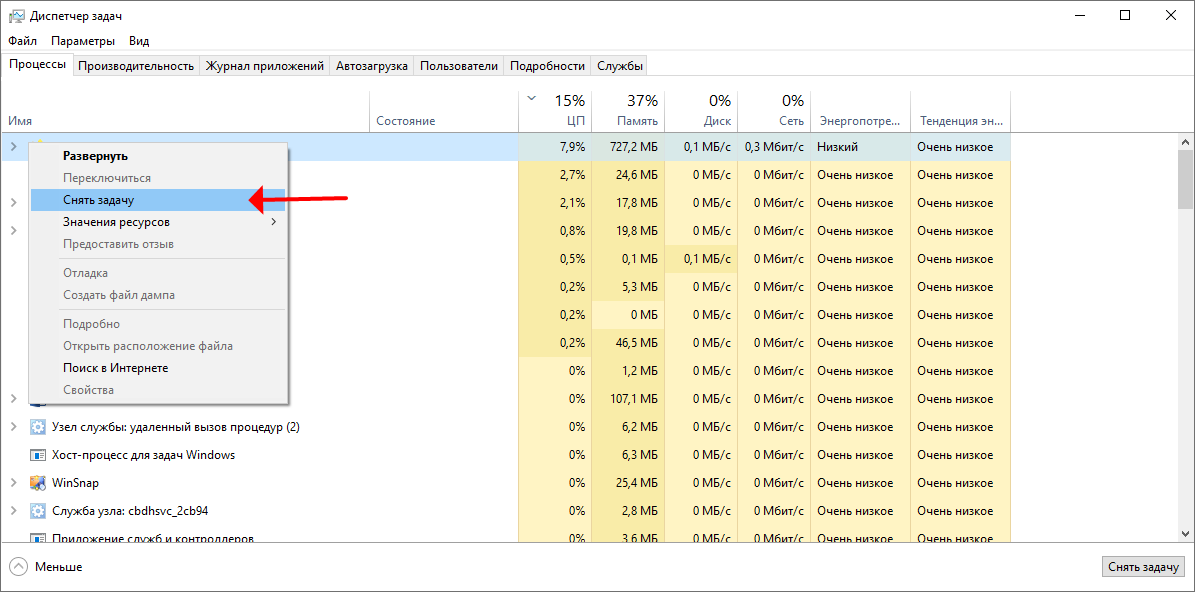The width and height of the screenshot is (1195, 592).
Task: Click the 46,5 МБ memory cell
Action: [x=628, y=343]
